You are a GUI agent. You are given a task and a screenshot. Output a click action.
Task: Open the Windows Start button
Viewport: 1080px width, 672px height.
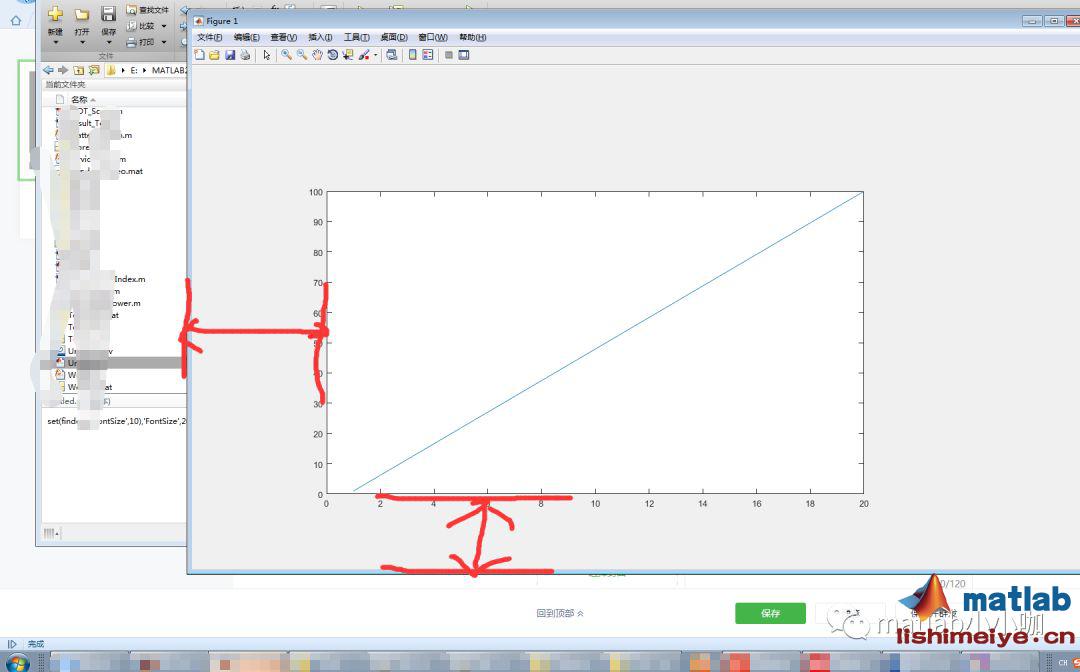click(x=17, y=664)
